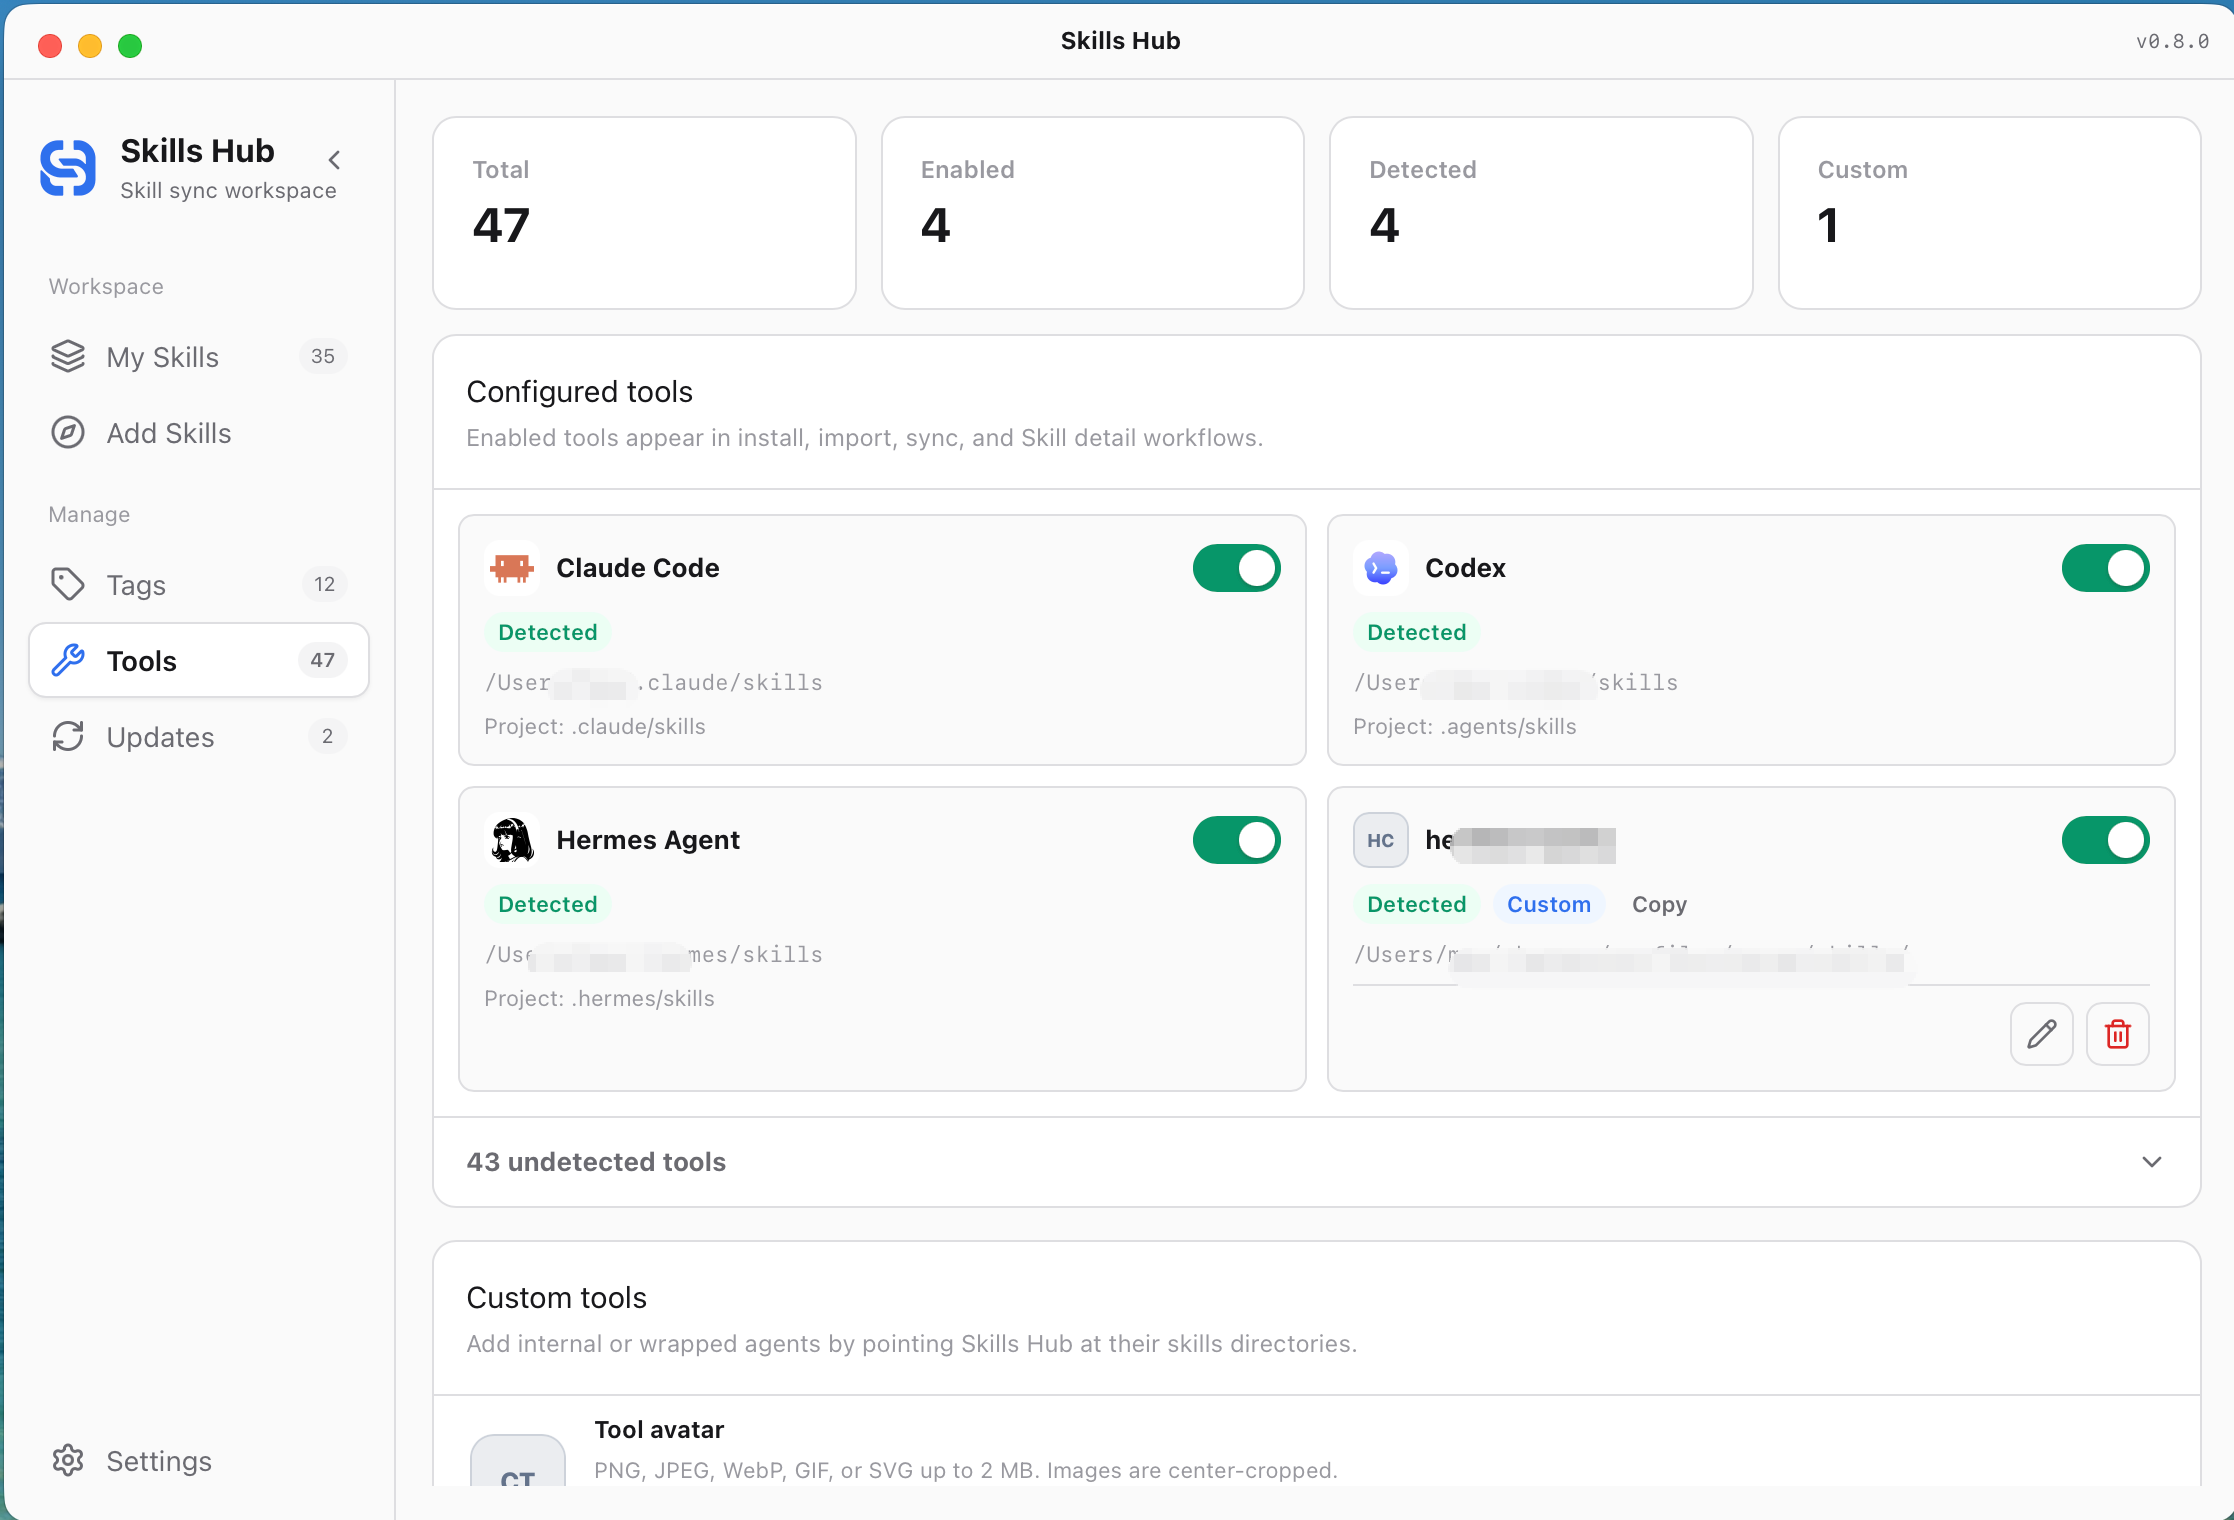Open the Updates section
Screen dimensions: 2234x1520
click(x=199, y=737)
